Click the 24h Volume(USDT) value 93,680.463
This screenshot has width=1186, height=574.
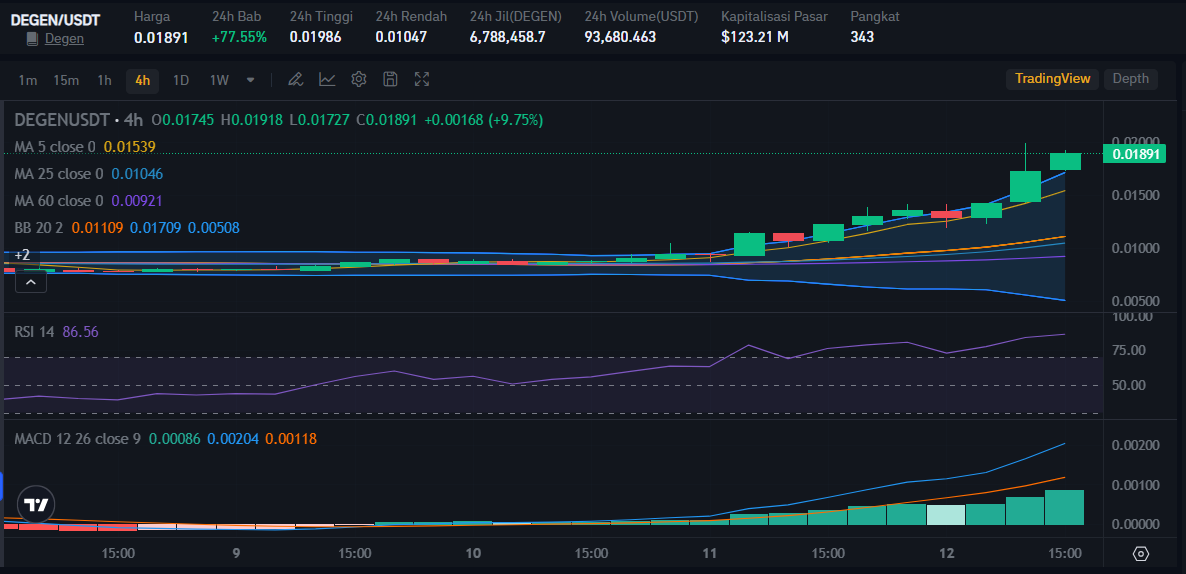(x=620, y=37)
